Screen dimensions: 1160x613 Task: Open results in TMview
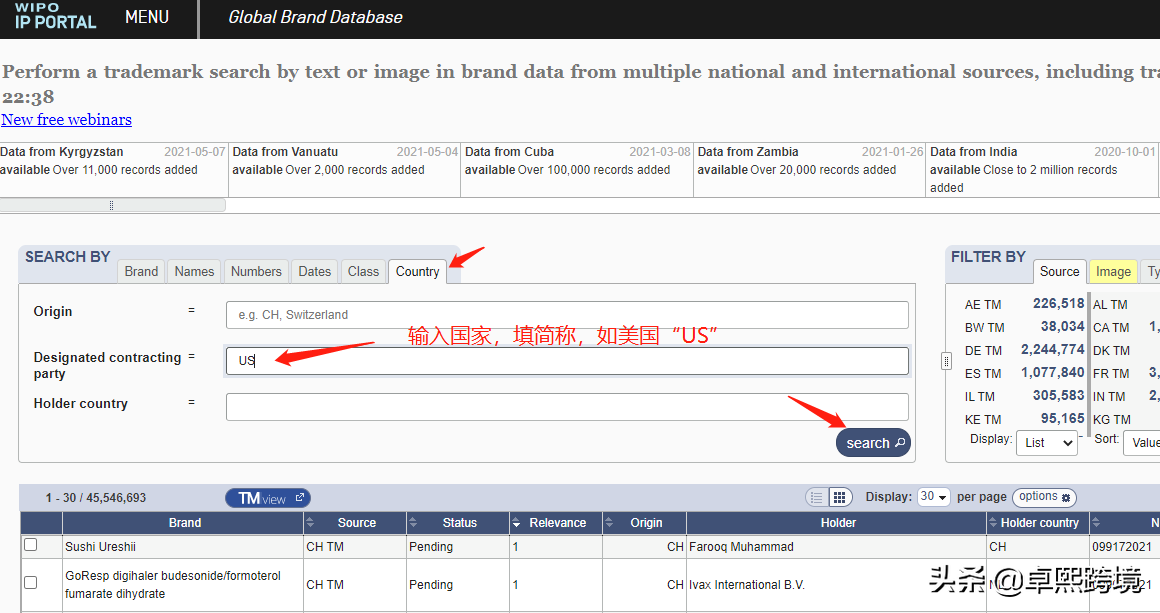267,498
